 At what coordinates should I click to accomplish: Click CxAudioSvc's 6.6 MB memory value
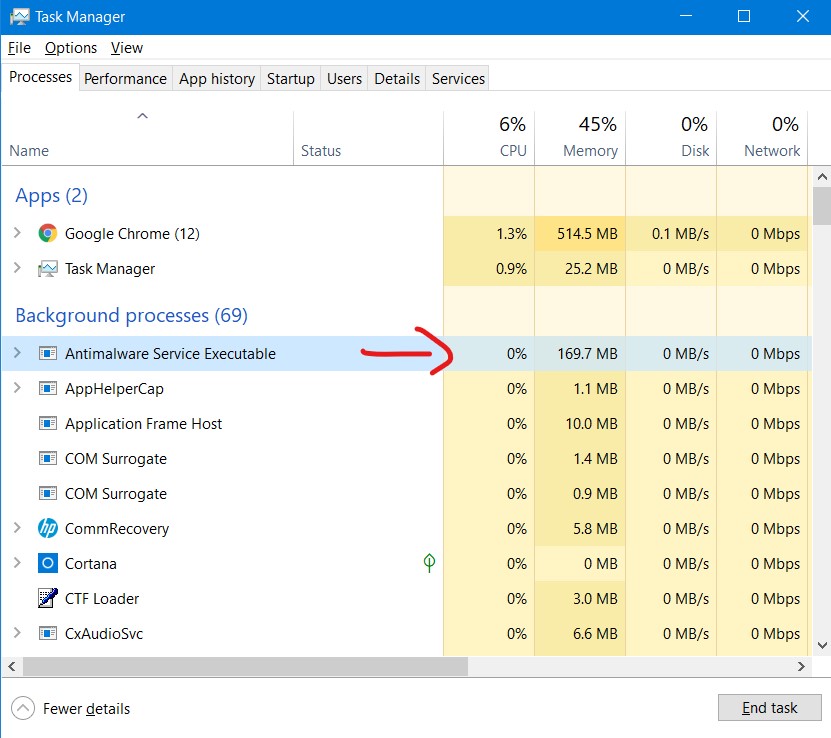[x=595, y=633]
